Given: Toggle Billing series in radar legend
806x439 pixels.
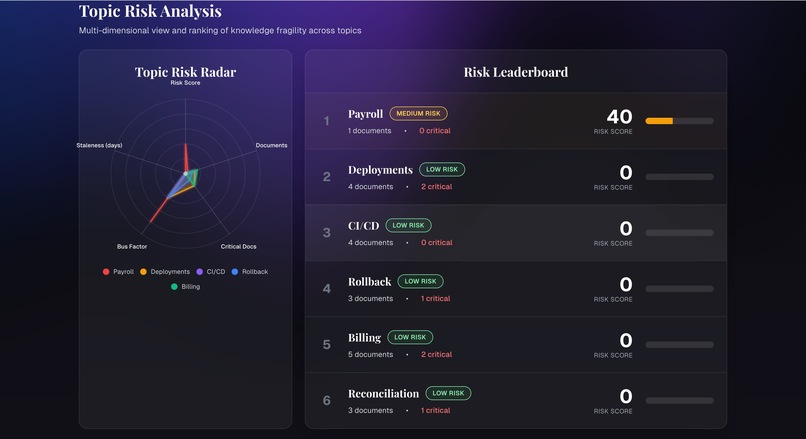Looking at the screenshot, I should pyautogui.click(x=186, y=286).
